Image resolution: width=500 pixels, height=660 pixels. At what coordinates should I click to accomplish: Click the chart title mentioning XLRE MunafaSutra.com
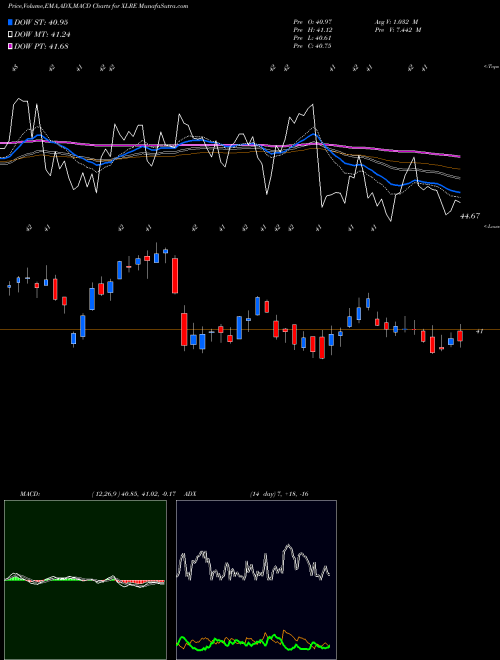click(x=98, y=6)
